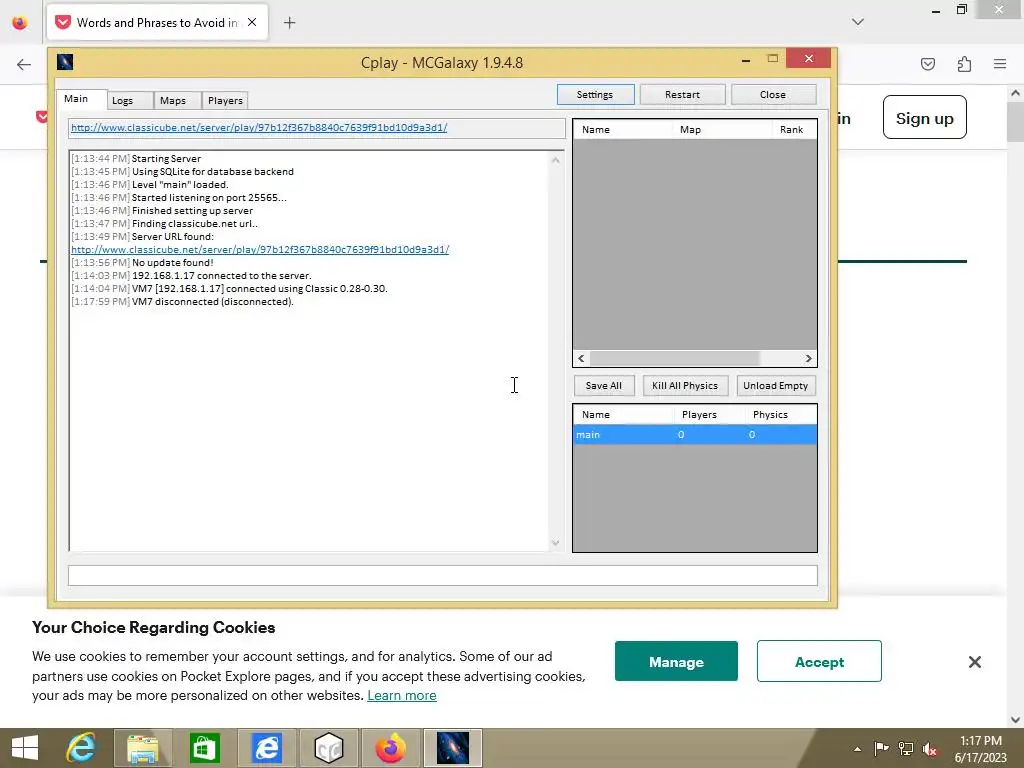
Task: Focus the command input field at bottom
Action: (x=443, y=575)
